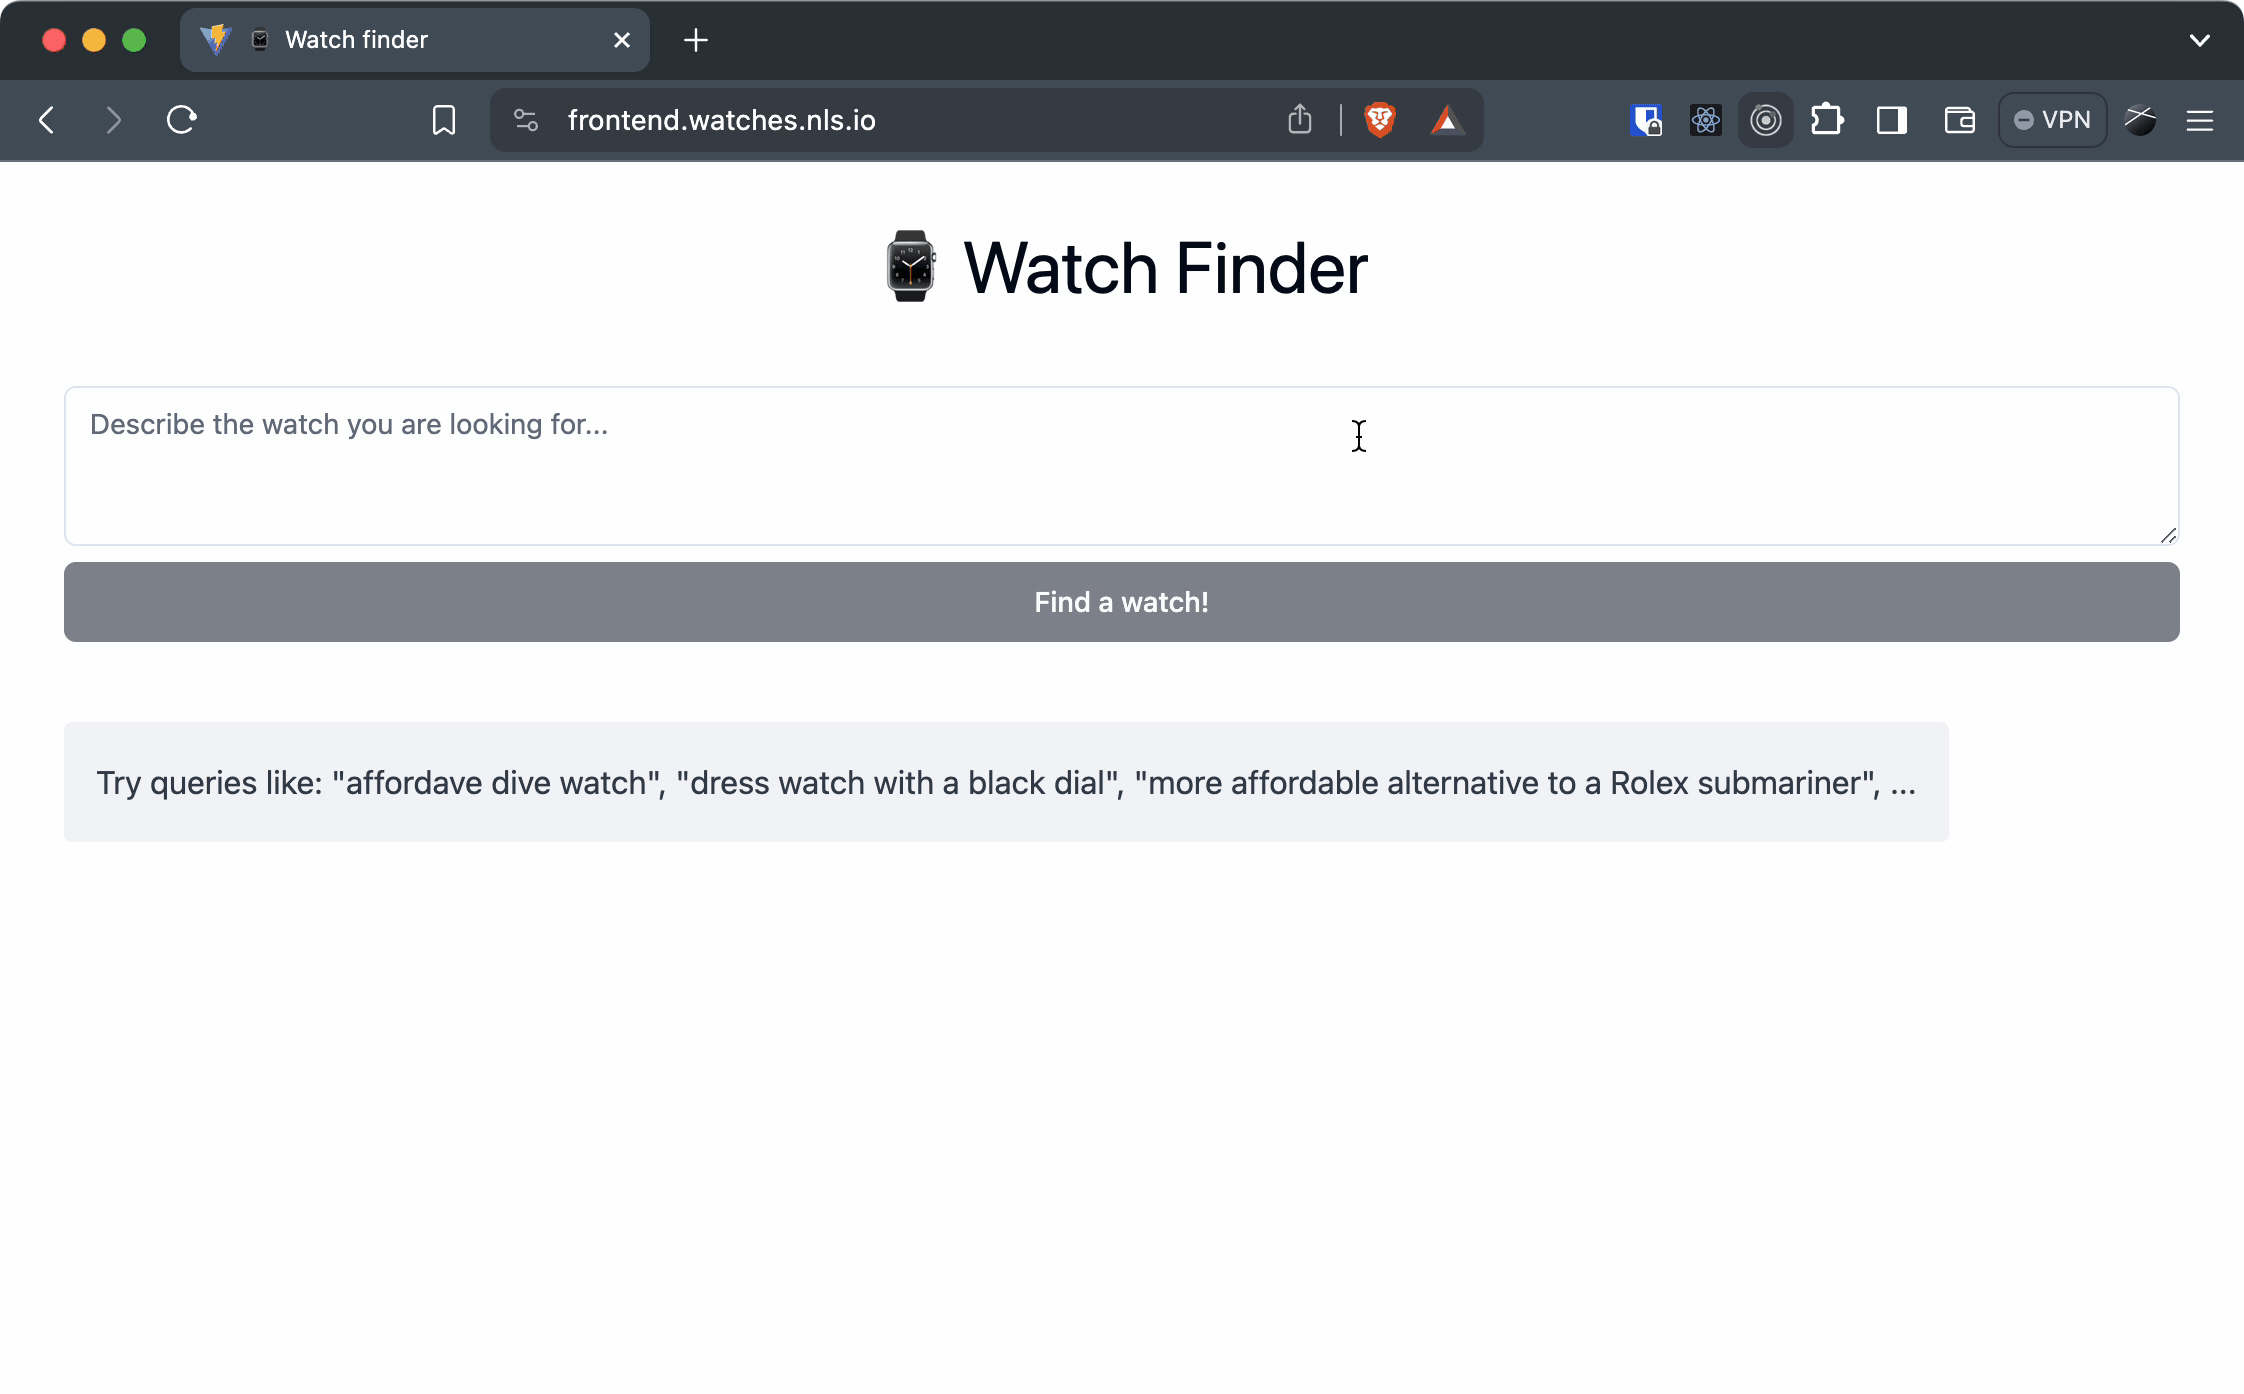Expand the tab overflow chevron at top right
The height and width of the screenshot is (1394, 2244).
[2199, 40]
